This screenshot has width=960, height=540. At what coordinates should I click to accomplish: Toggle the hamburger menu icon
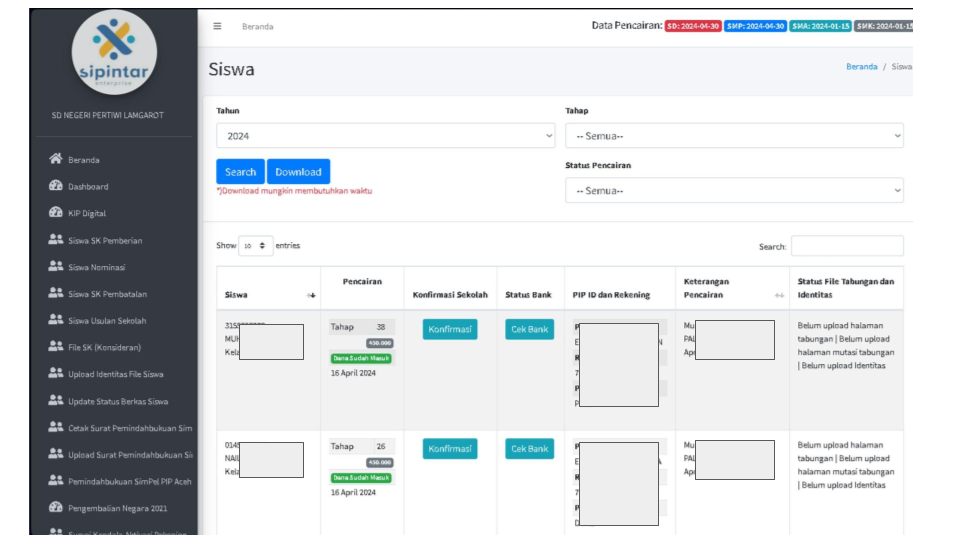coord(217,26)
